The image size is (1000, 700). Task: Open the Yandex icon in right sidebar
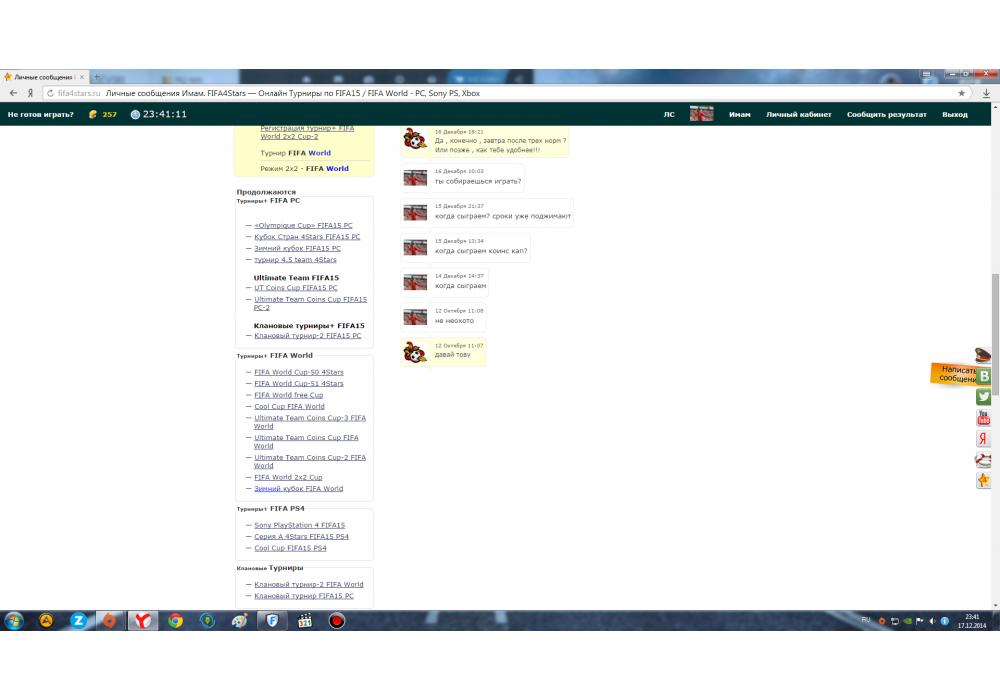click(x=984, y=439)
